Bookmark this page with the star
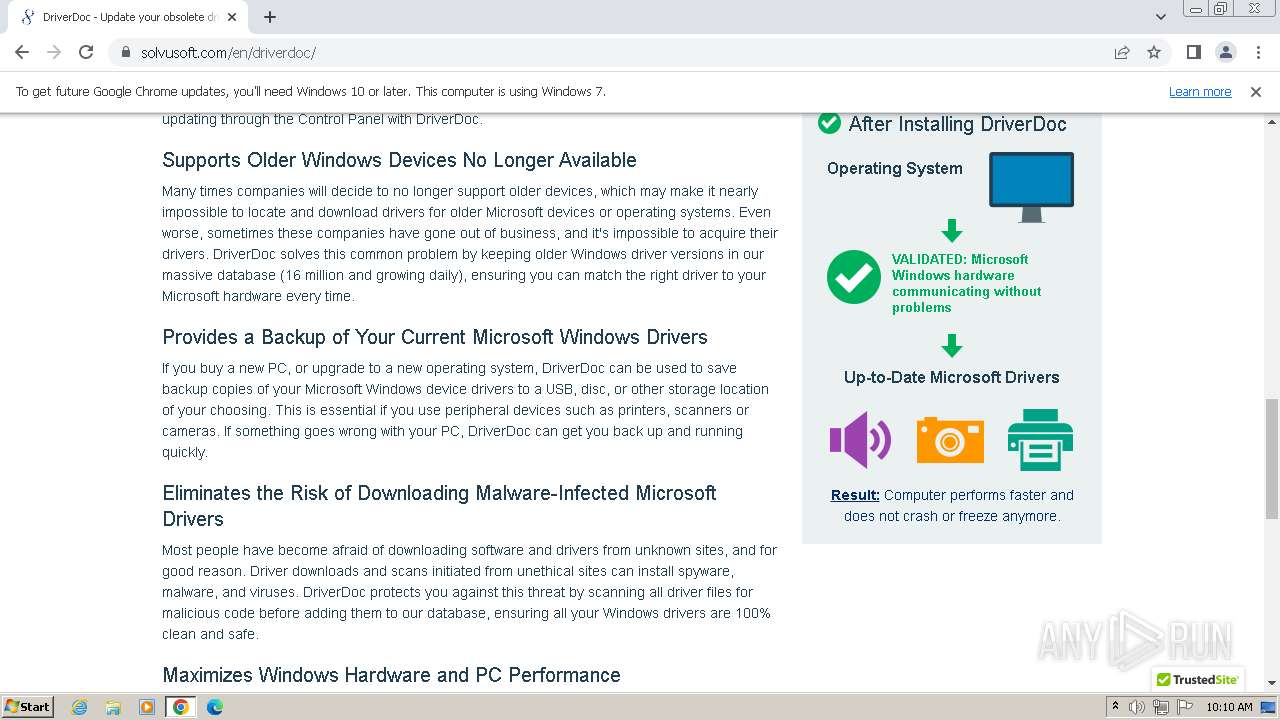Image resolution: width=1280 pixels, height=720 pixels. point(1154,52)
